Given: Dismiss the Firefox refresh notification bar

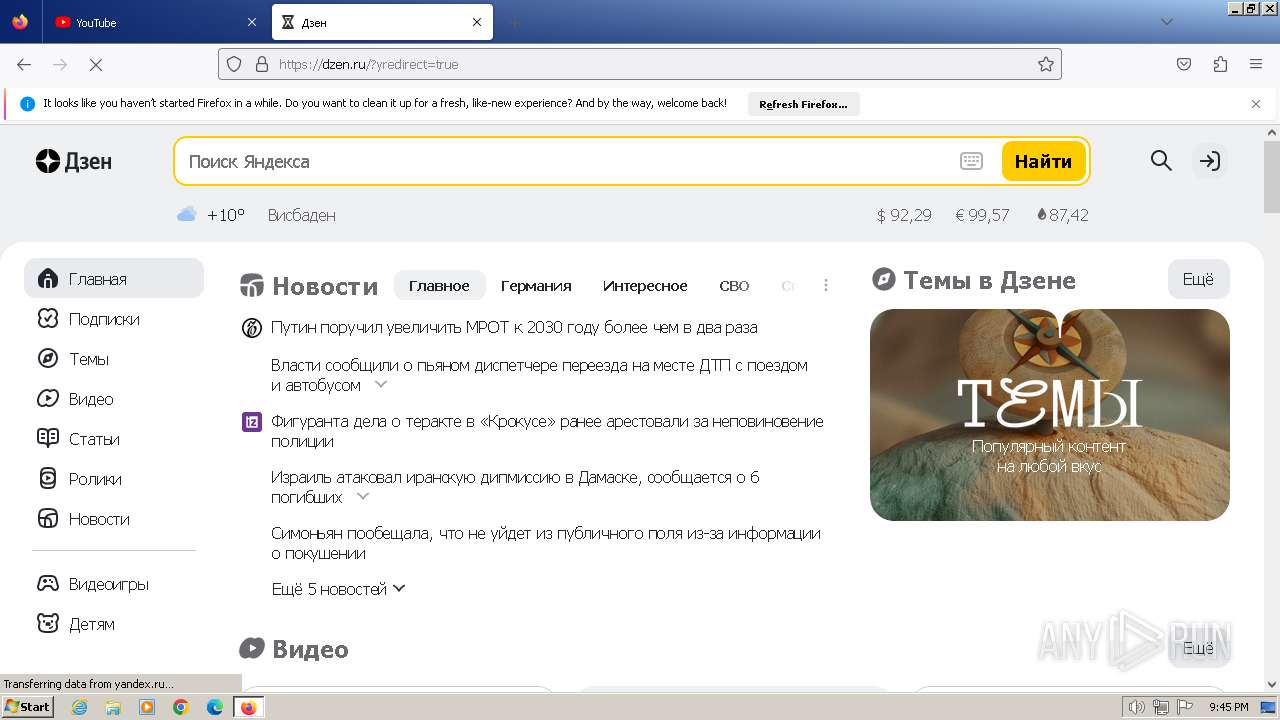Looking at the screenshot, I should pos(1256,103).
